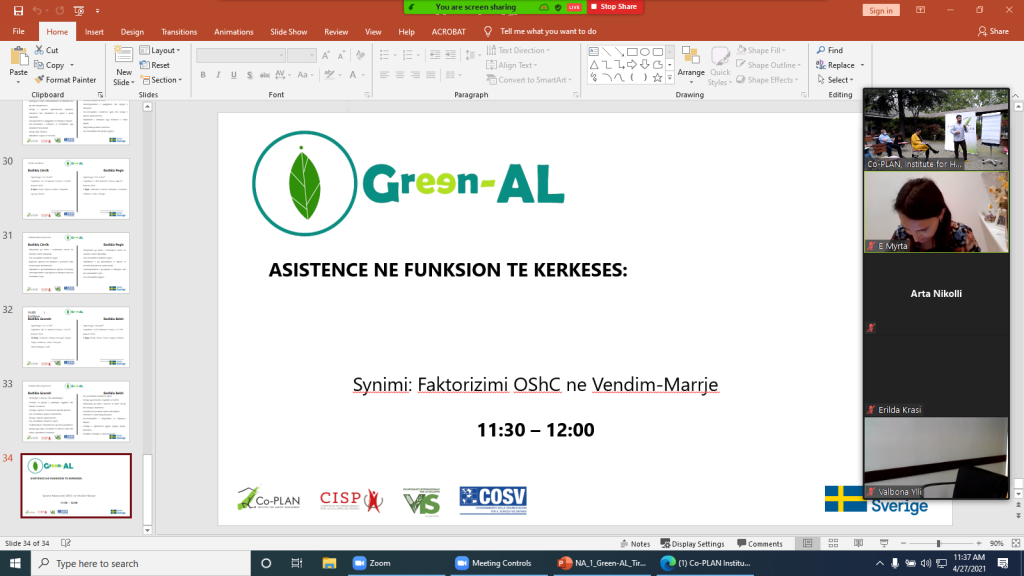Open the Slide Show tab
Viewport: 1024px width, 576px height.
pyautogui.click(x=289, y=31)
